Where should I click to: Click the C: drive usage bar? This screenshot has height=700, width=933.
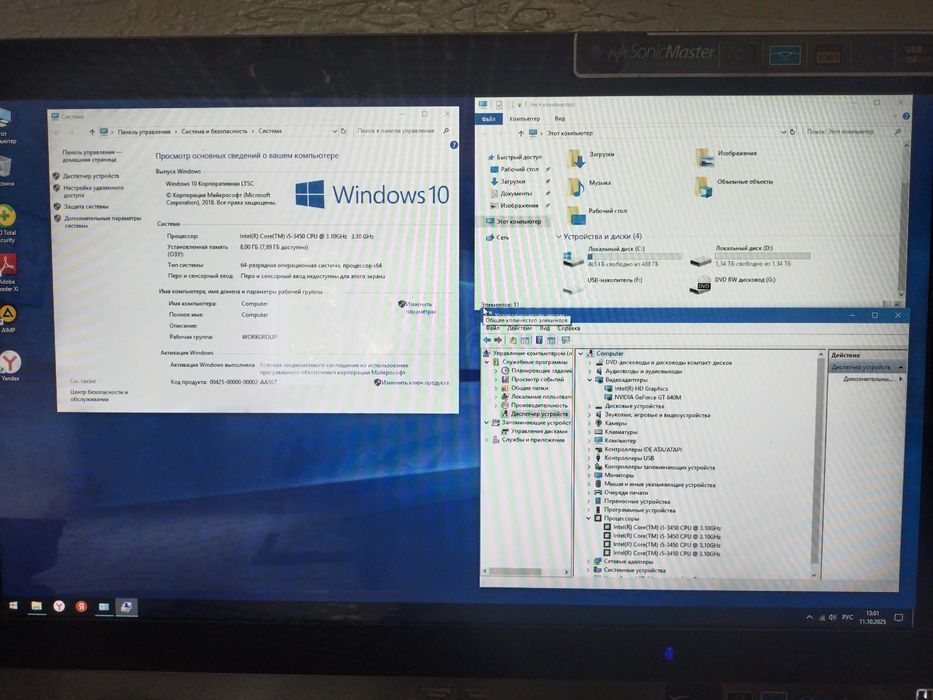(x=634, y=256)
